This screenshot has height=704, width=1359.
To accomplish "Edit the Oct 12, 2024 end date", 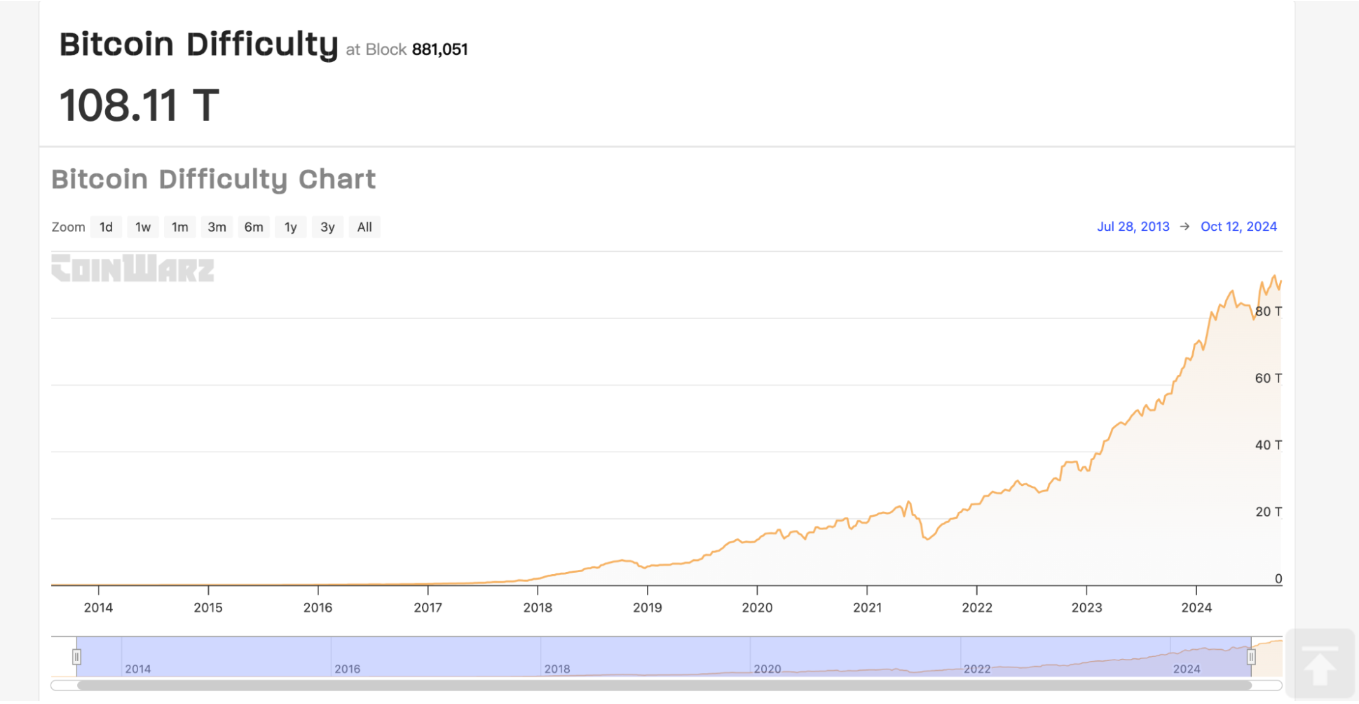I will pos(1239,227).
